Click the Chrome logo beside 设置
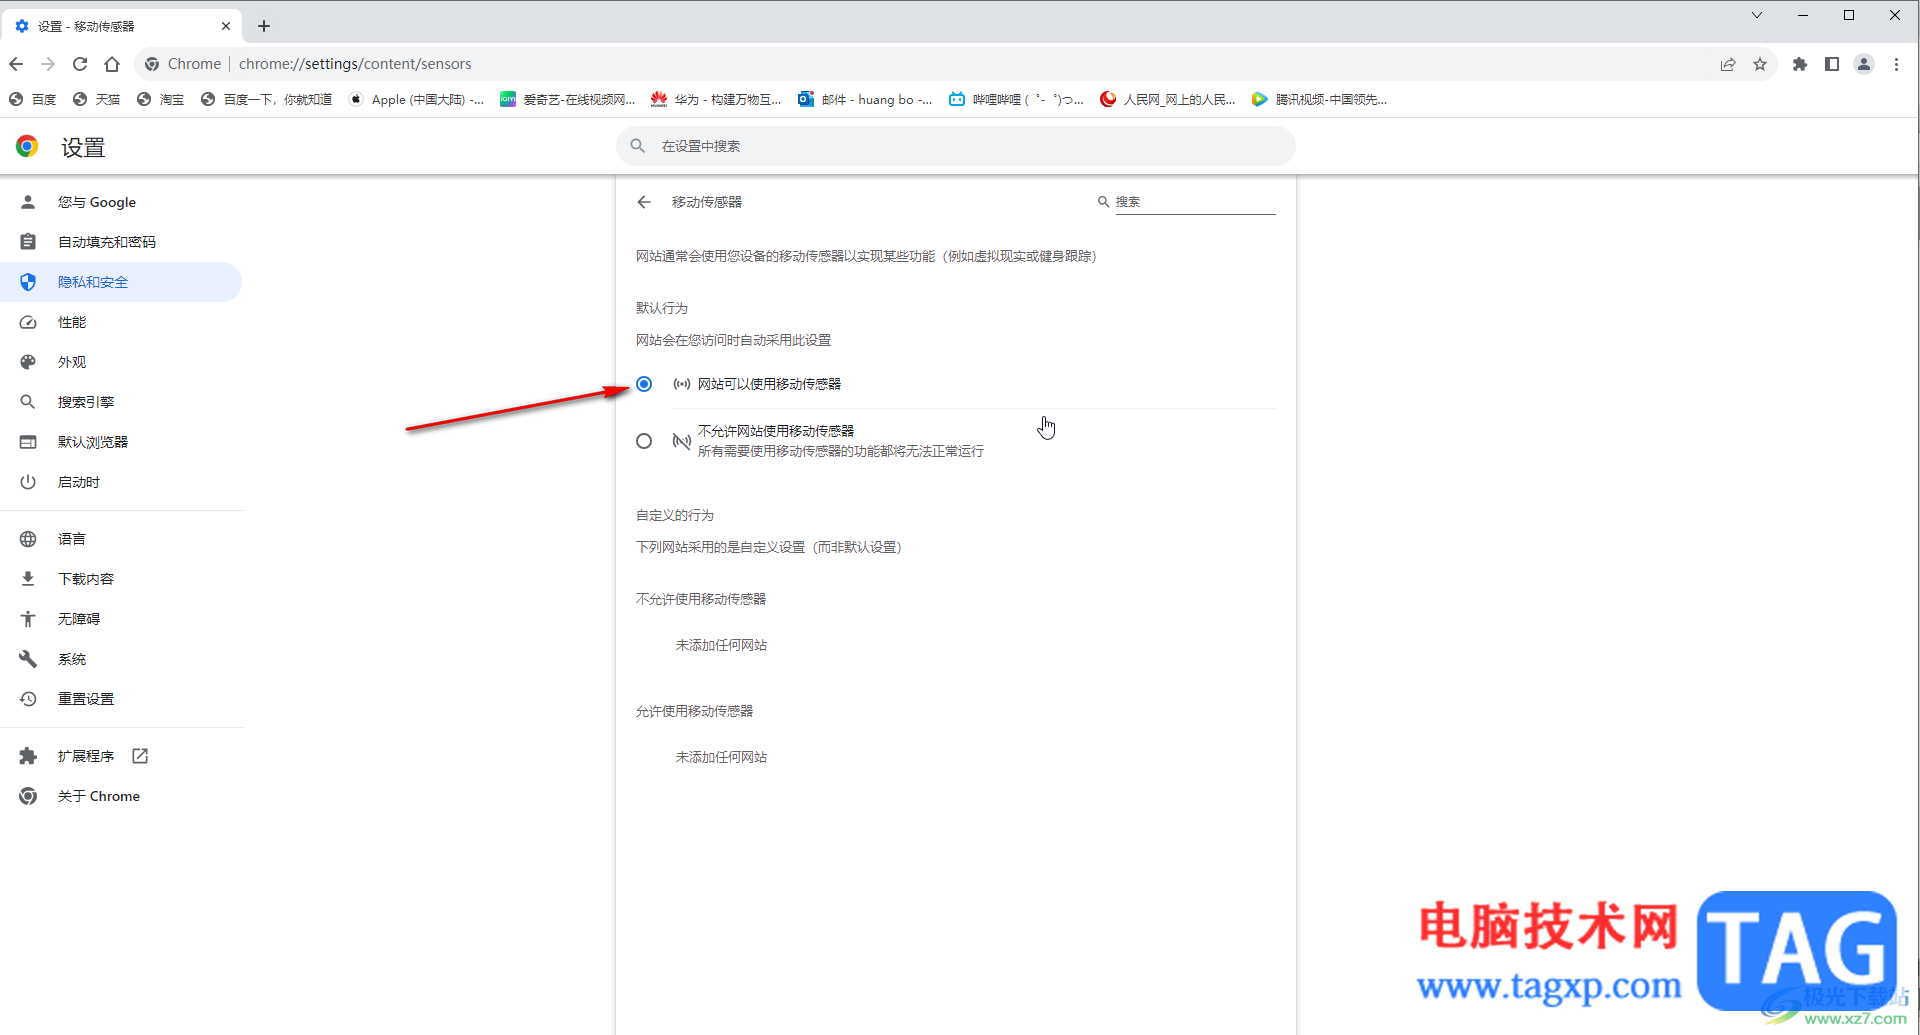This screenshot has height=1035, width=1920. (x=27, y=146)
